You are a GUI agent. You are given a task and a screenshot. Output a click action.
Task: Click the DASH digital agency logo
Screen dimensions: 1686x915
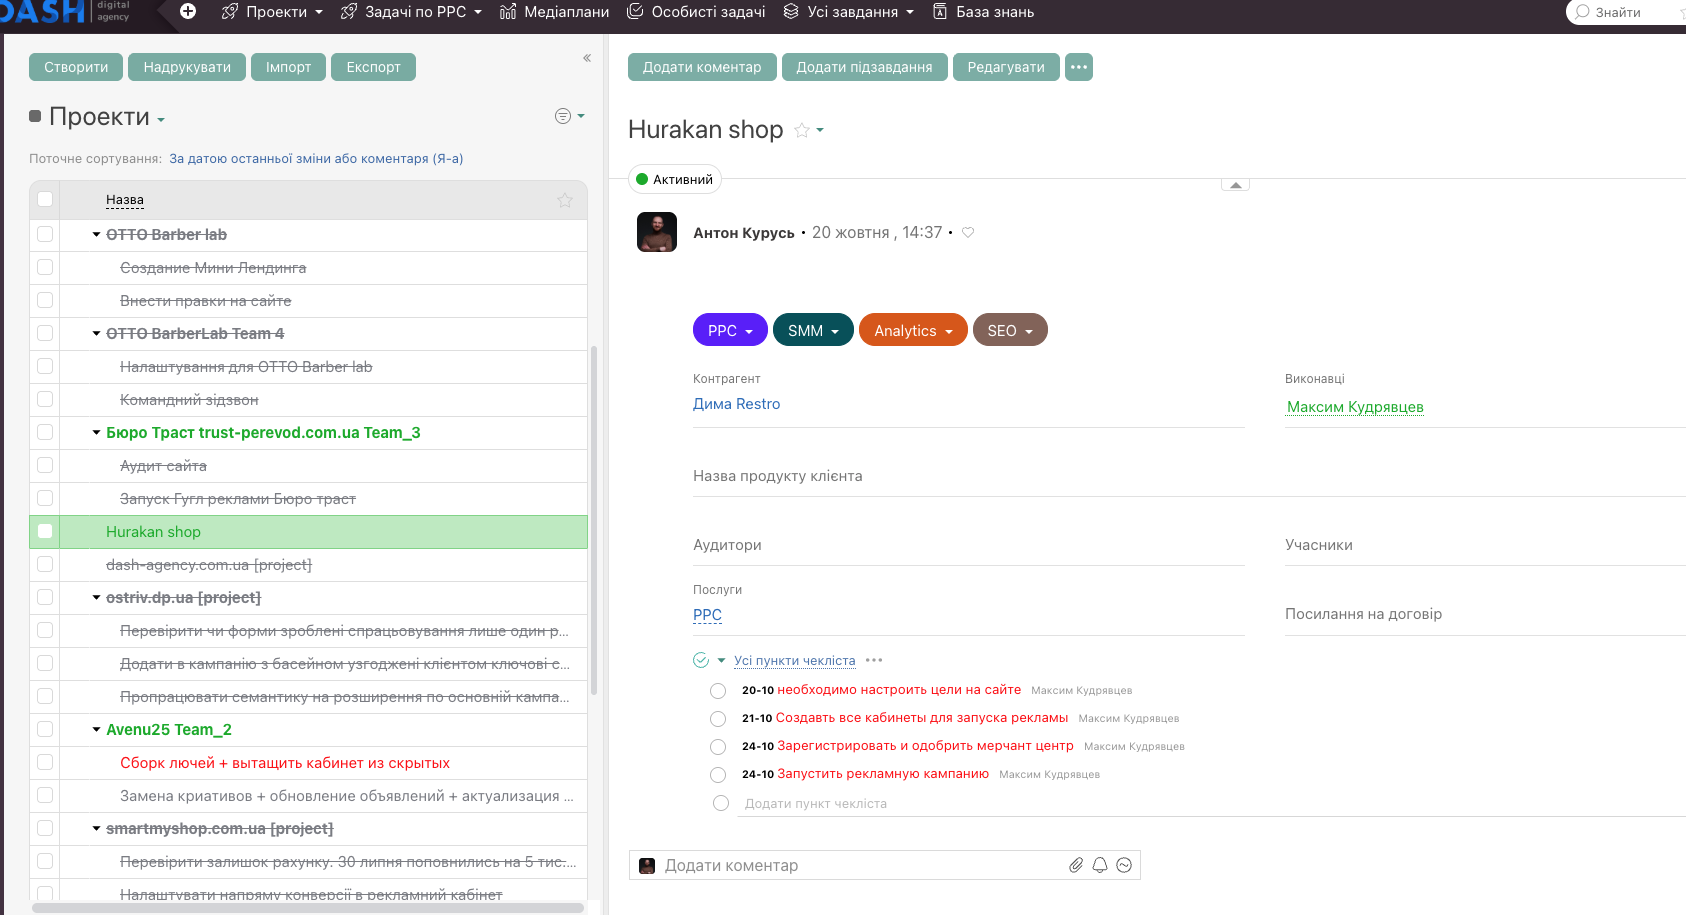pyautogui.click(x=65, y=12)
